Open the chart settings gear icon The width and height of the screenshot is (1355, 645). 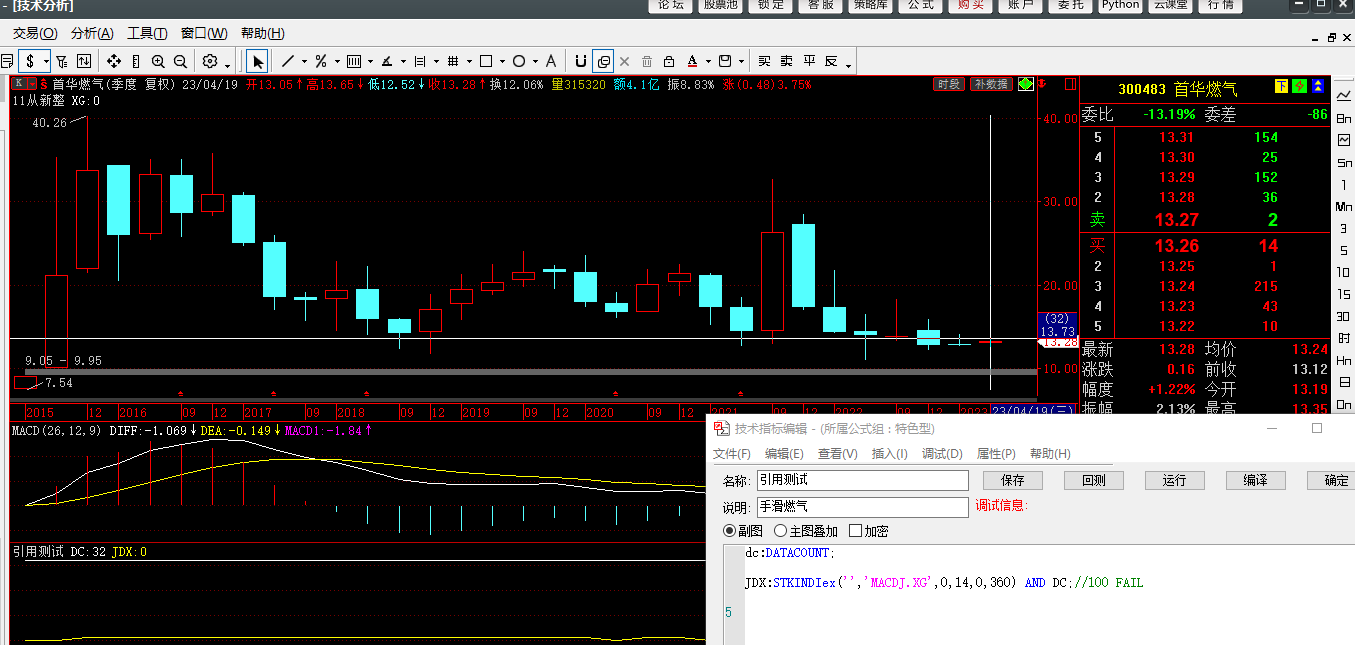pyautogui.click(x=210, y=61)
